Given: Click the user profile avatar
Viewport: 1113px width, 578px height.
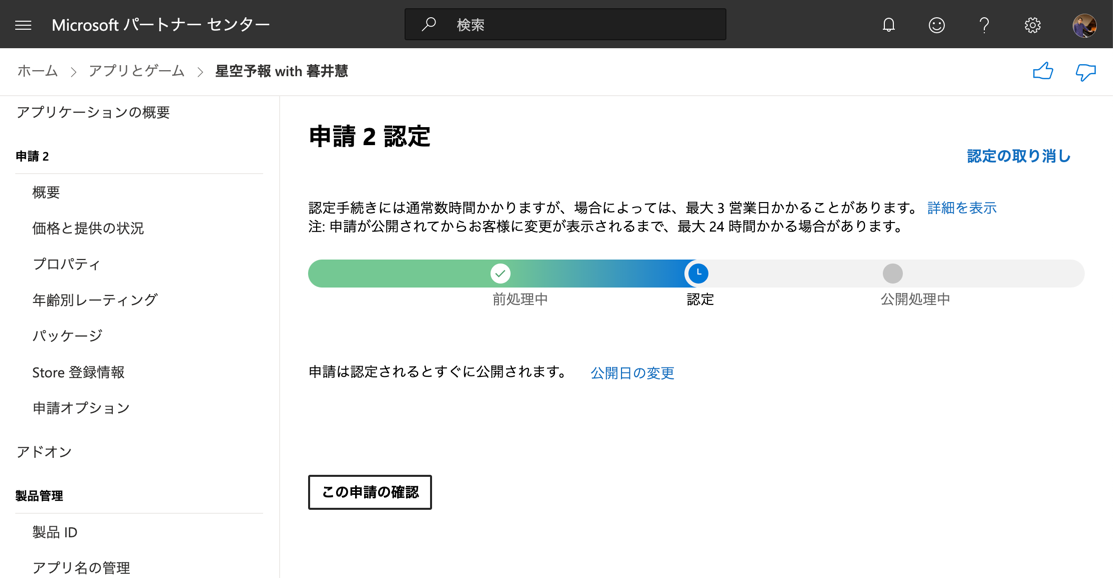Looking at the screenshot, I should (x=1083, y=25).
